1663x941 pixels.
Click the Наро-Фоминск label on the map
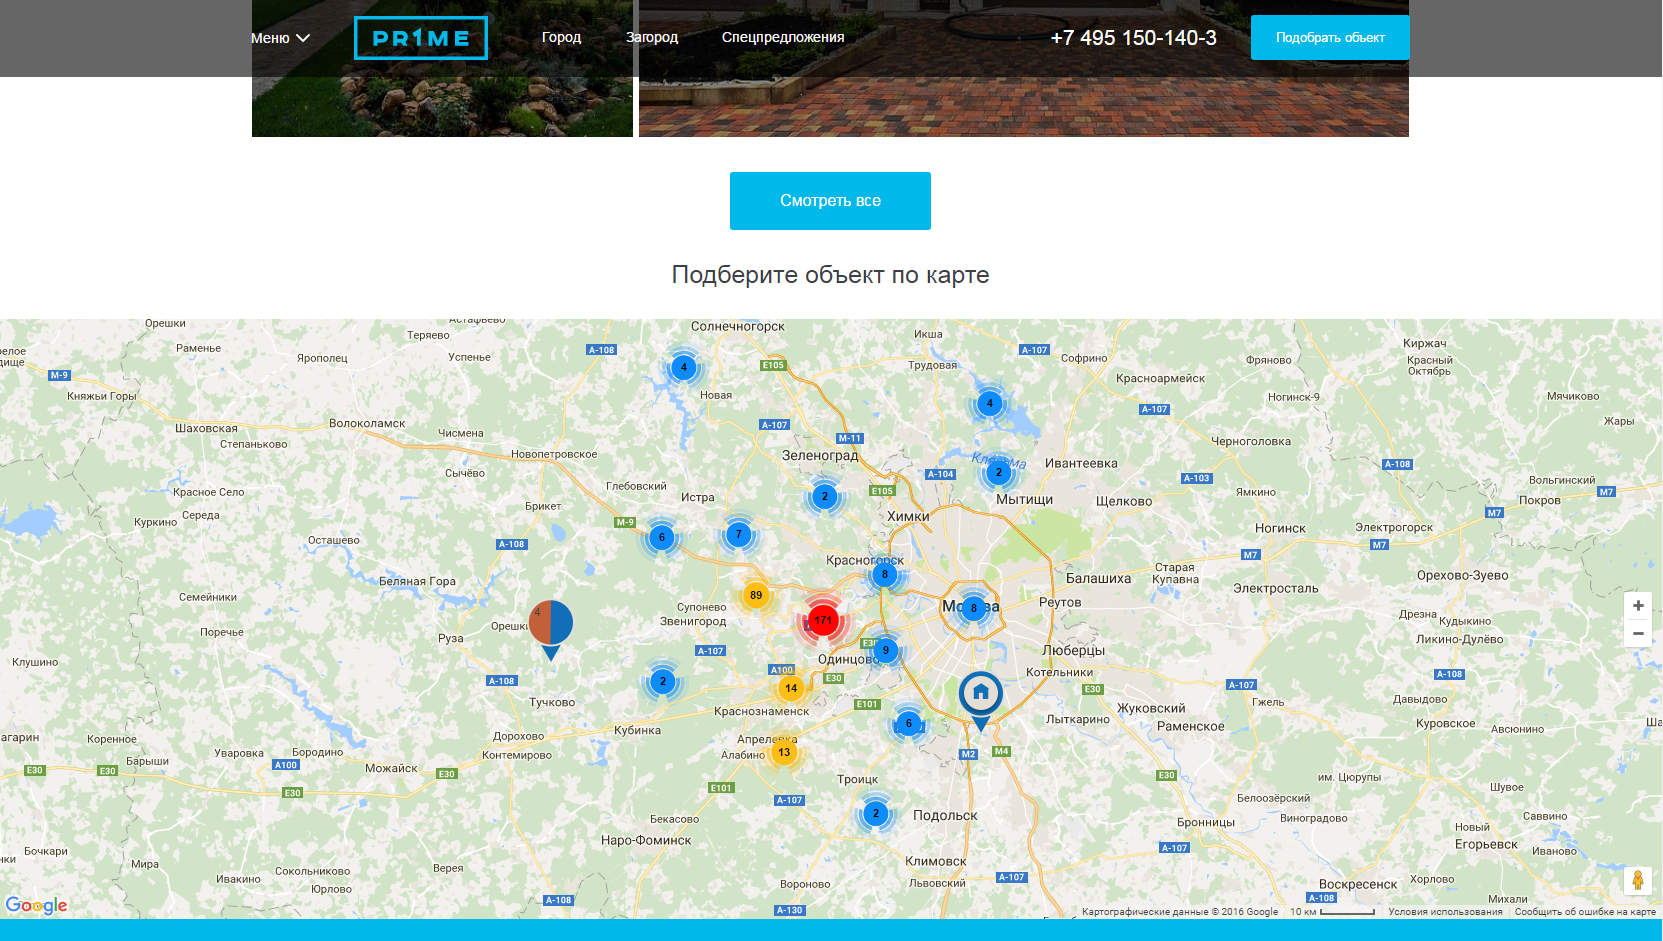[x=646, y=840]
